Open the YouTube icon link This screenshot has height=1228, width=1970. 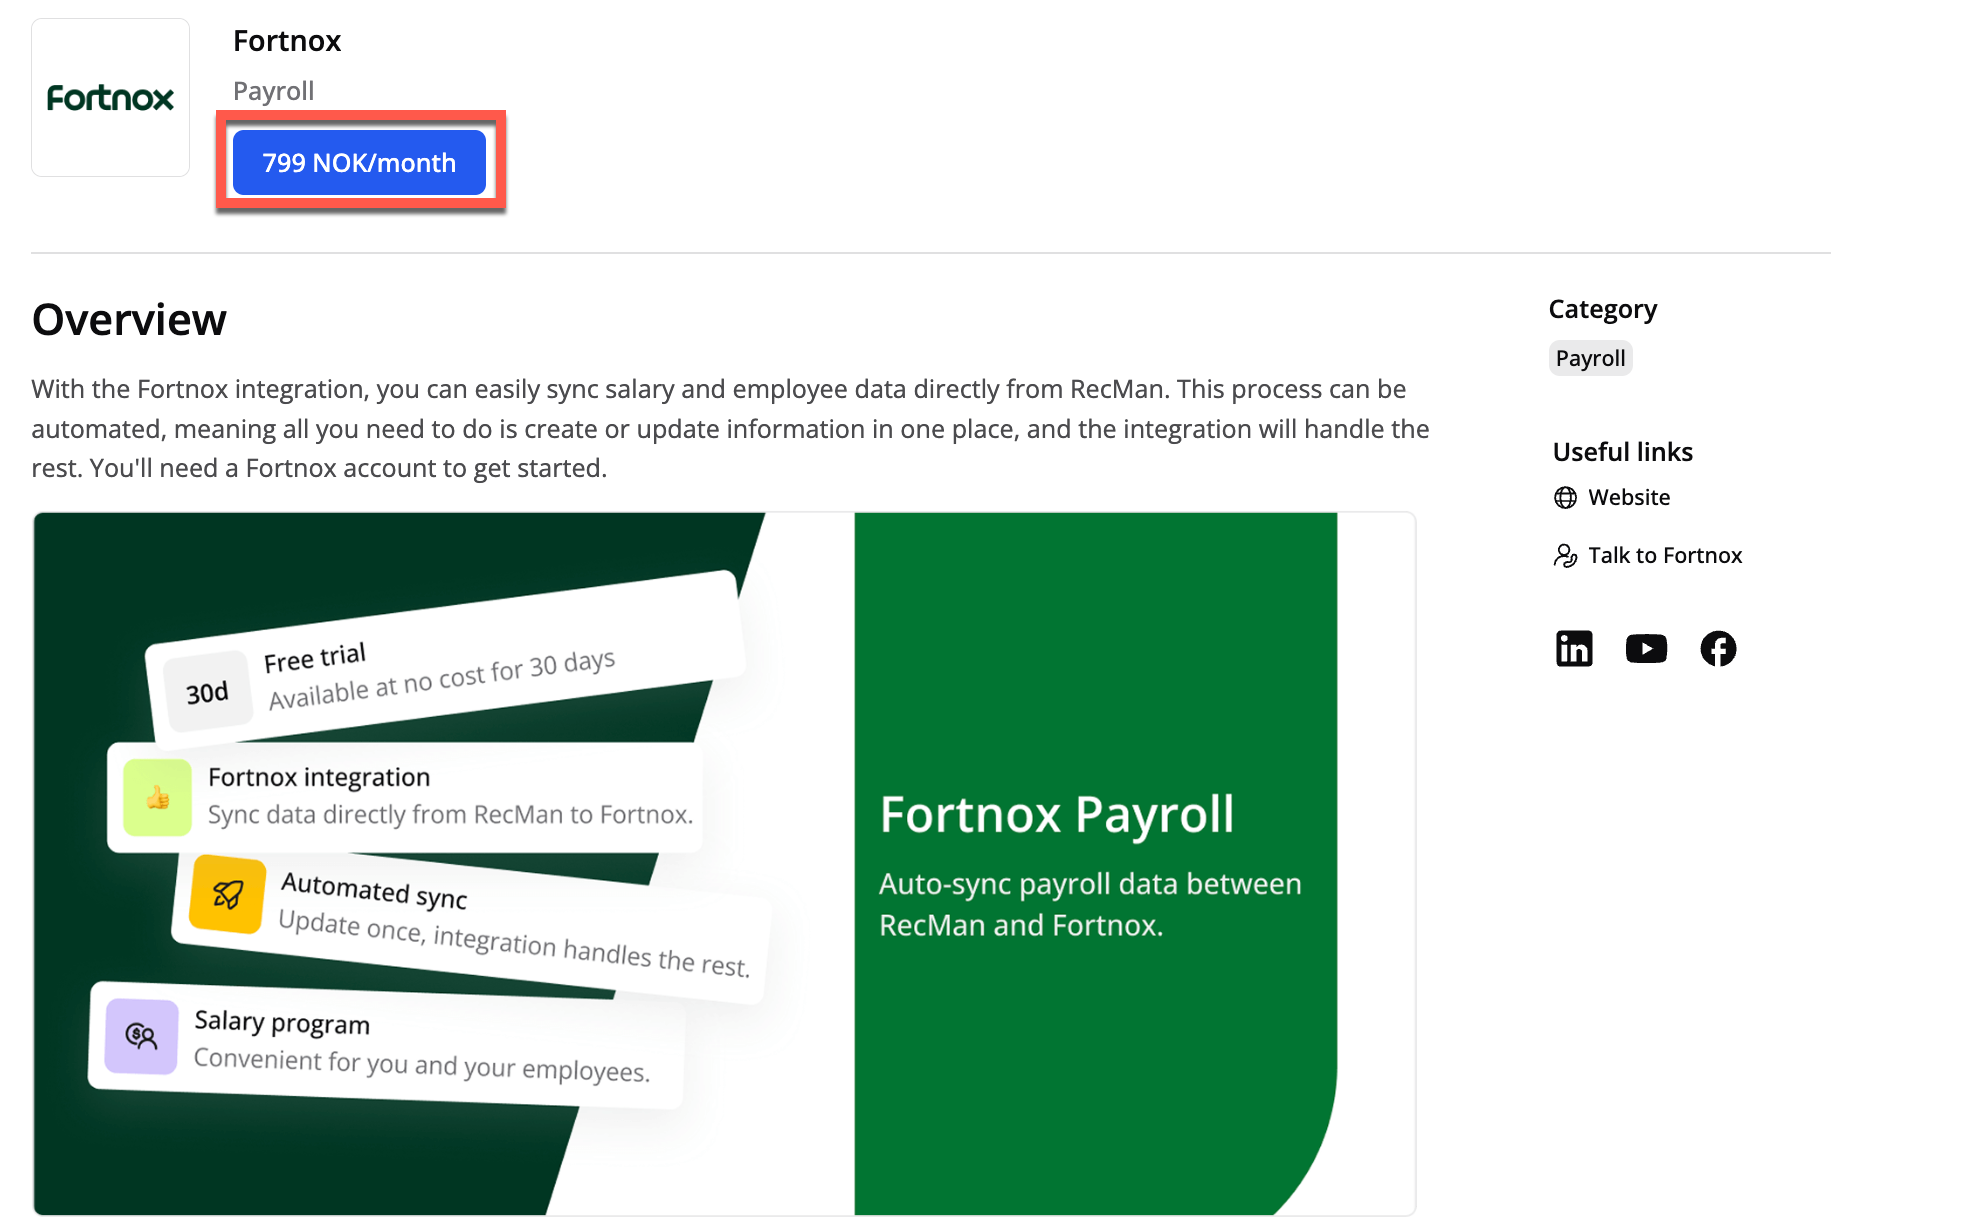pos(1646,649)
